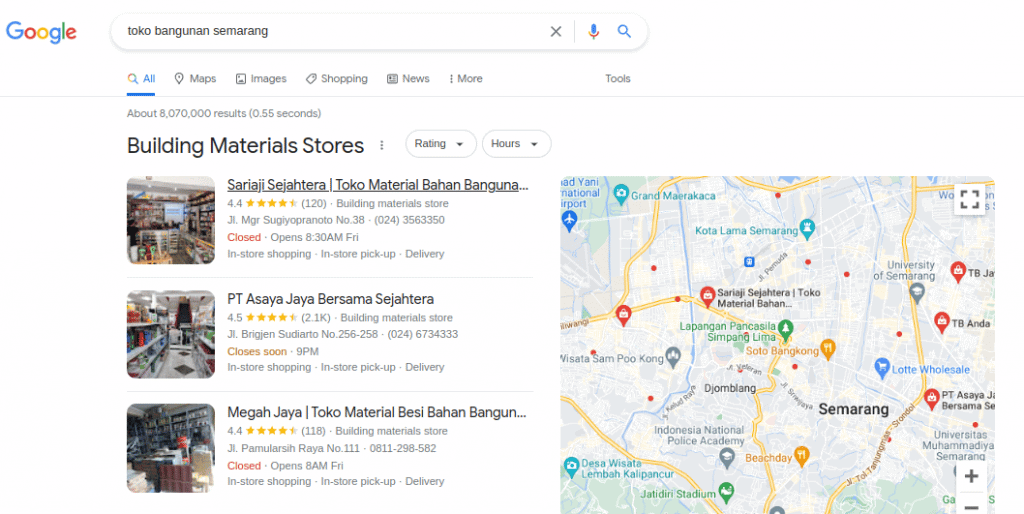Zoom in on the map
This screenshot has width=1024, height=514.
[970, 476]
